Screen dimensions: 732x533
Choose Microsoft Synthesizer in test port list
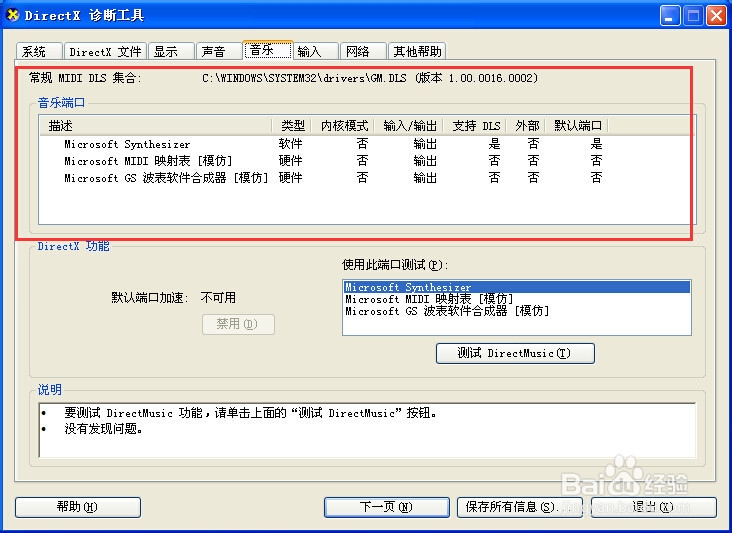[x=517, y=287]
